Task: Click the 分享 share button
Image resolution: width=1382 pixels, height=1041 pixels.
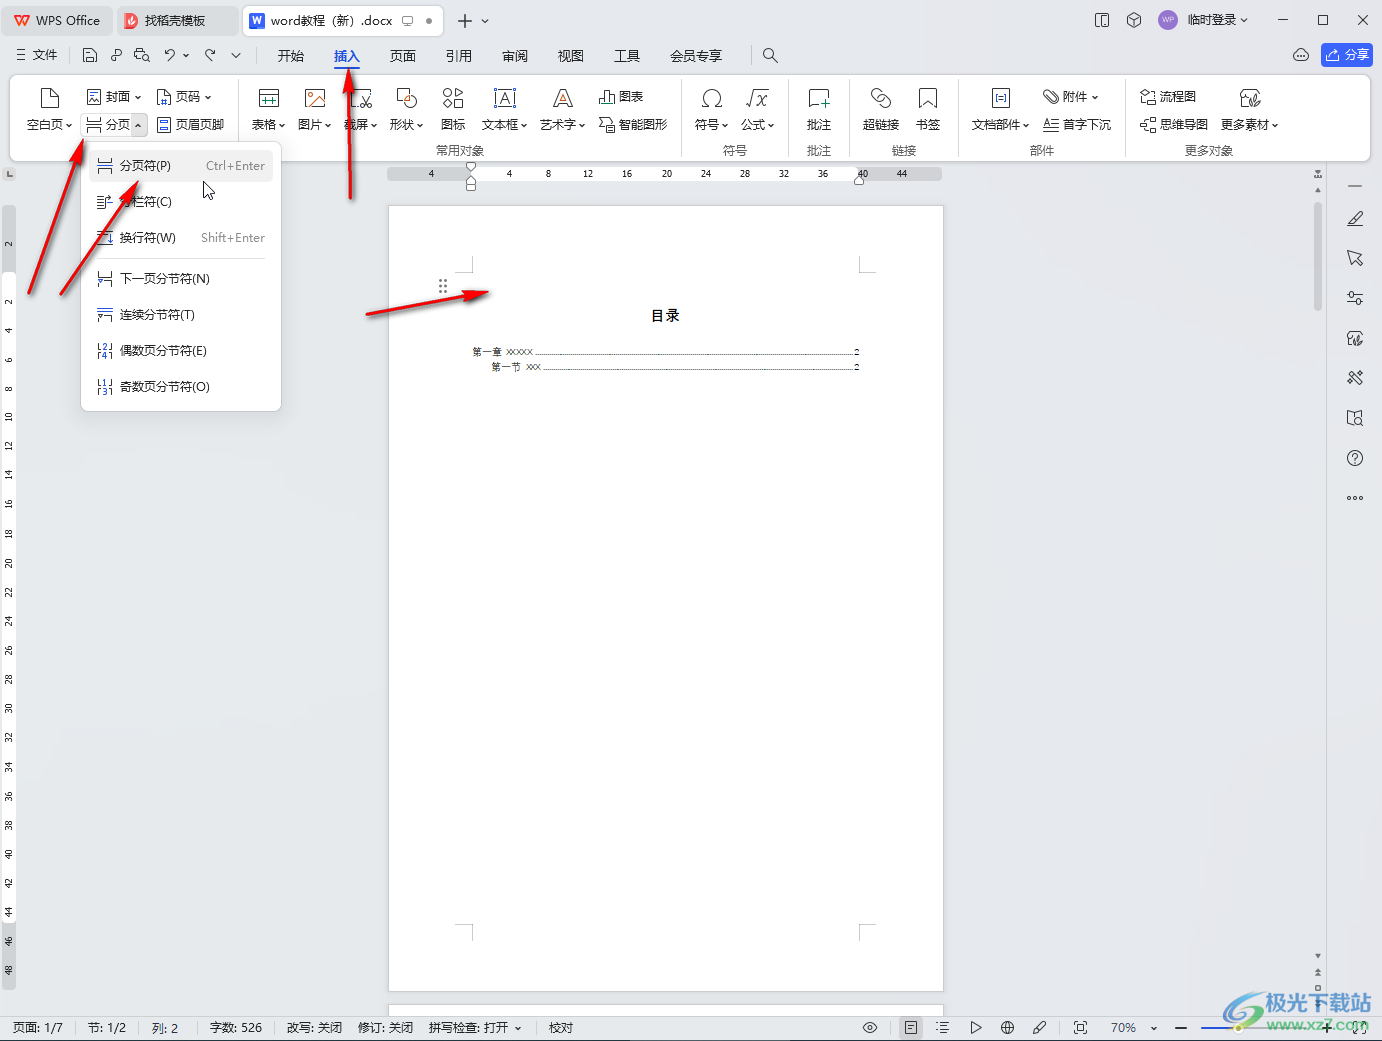Action: tap(1347, 55)
